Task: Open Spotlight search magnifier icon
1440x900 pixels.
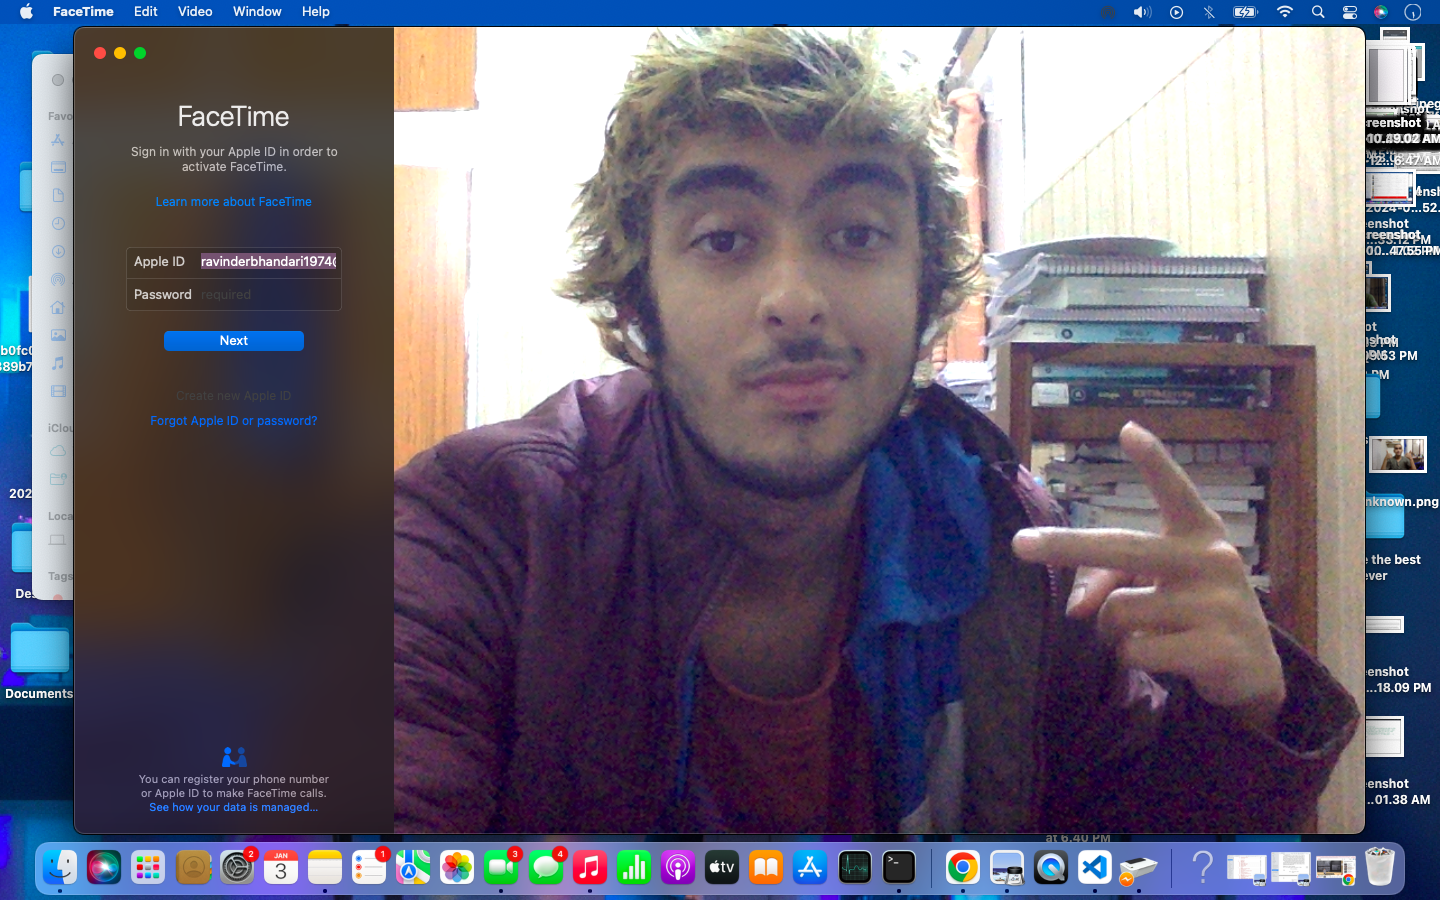Action: coord(1318,12)
